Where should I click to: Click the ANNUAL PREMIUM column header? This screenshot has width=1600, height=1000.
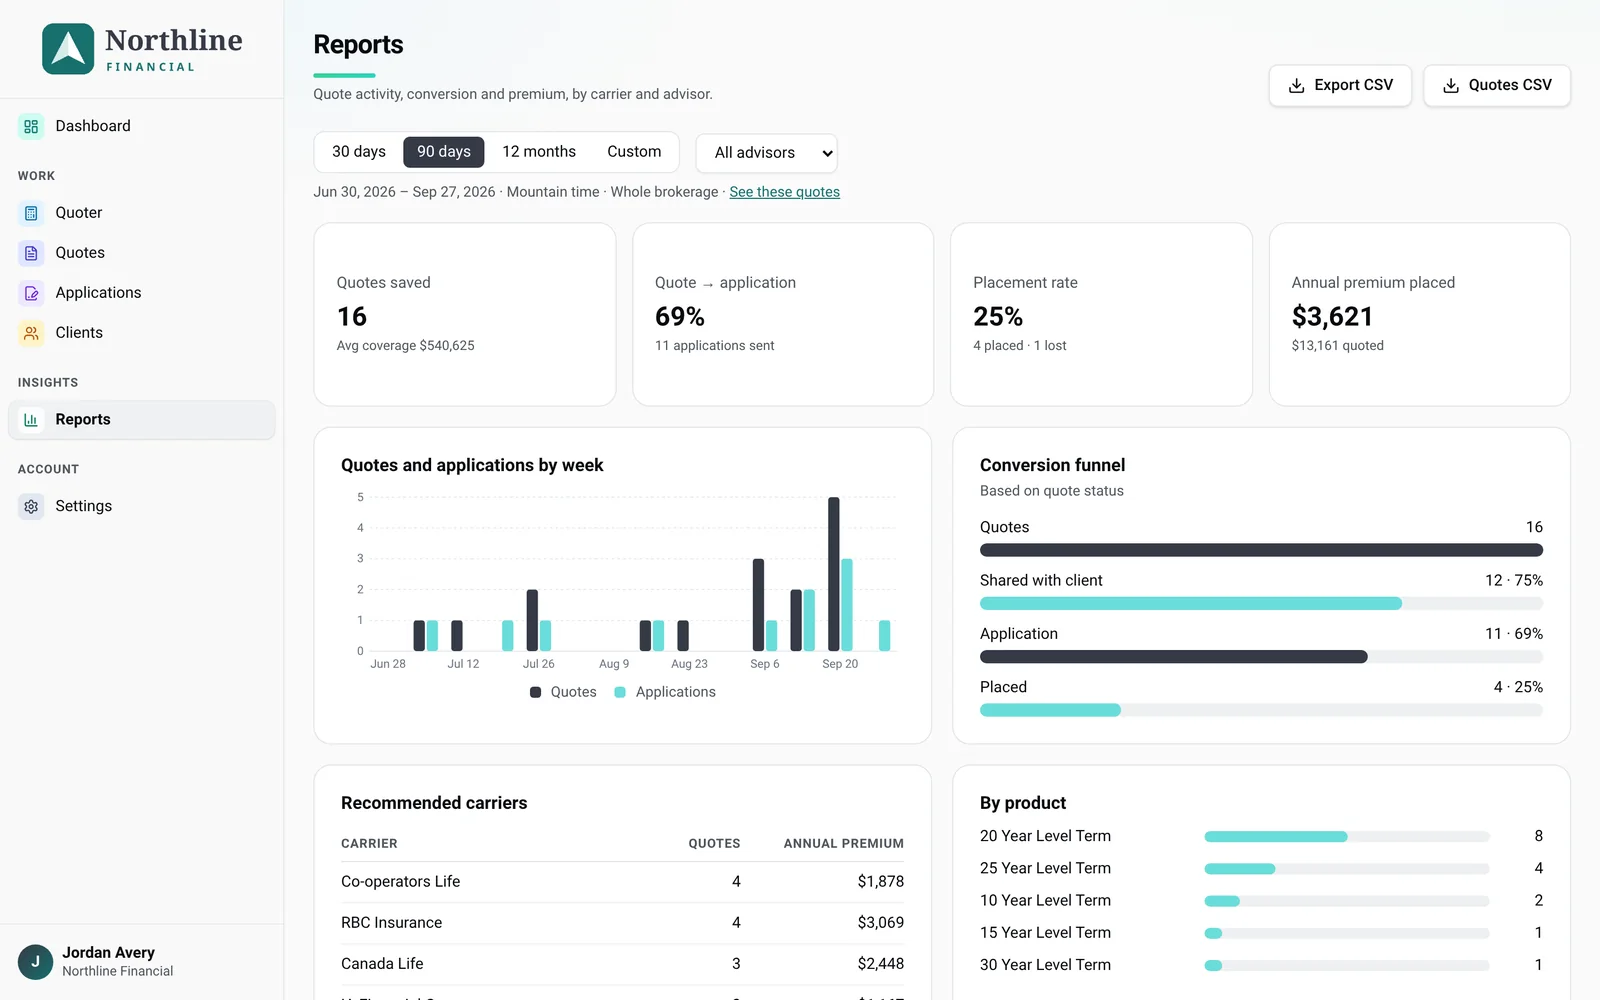click(x=843, y=844)
